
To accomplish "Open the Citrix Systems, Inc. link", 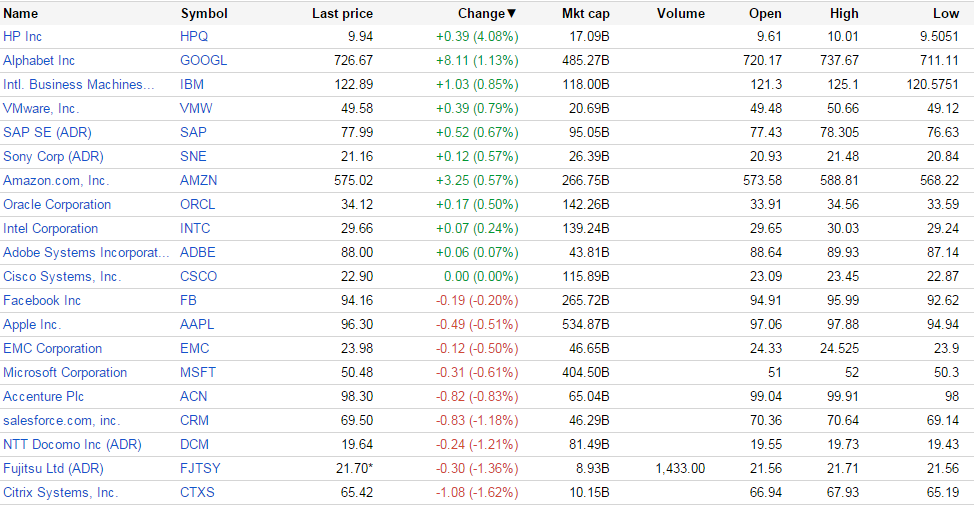I will click(x=60, y=493).
